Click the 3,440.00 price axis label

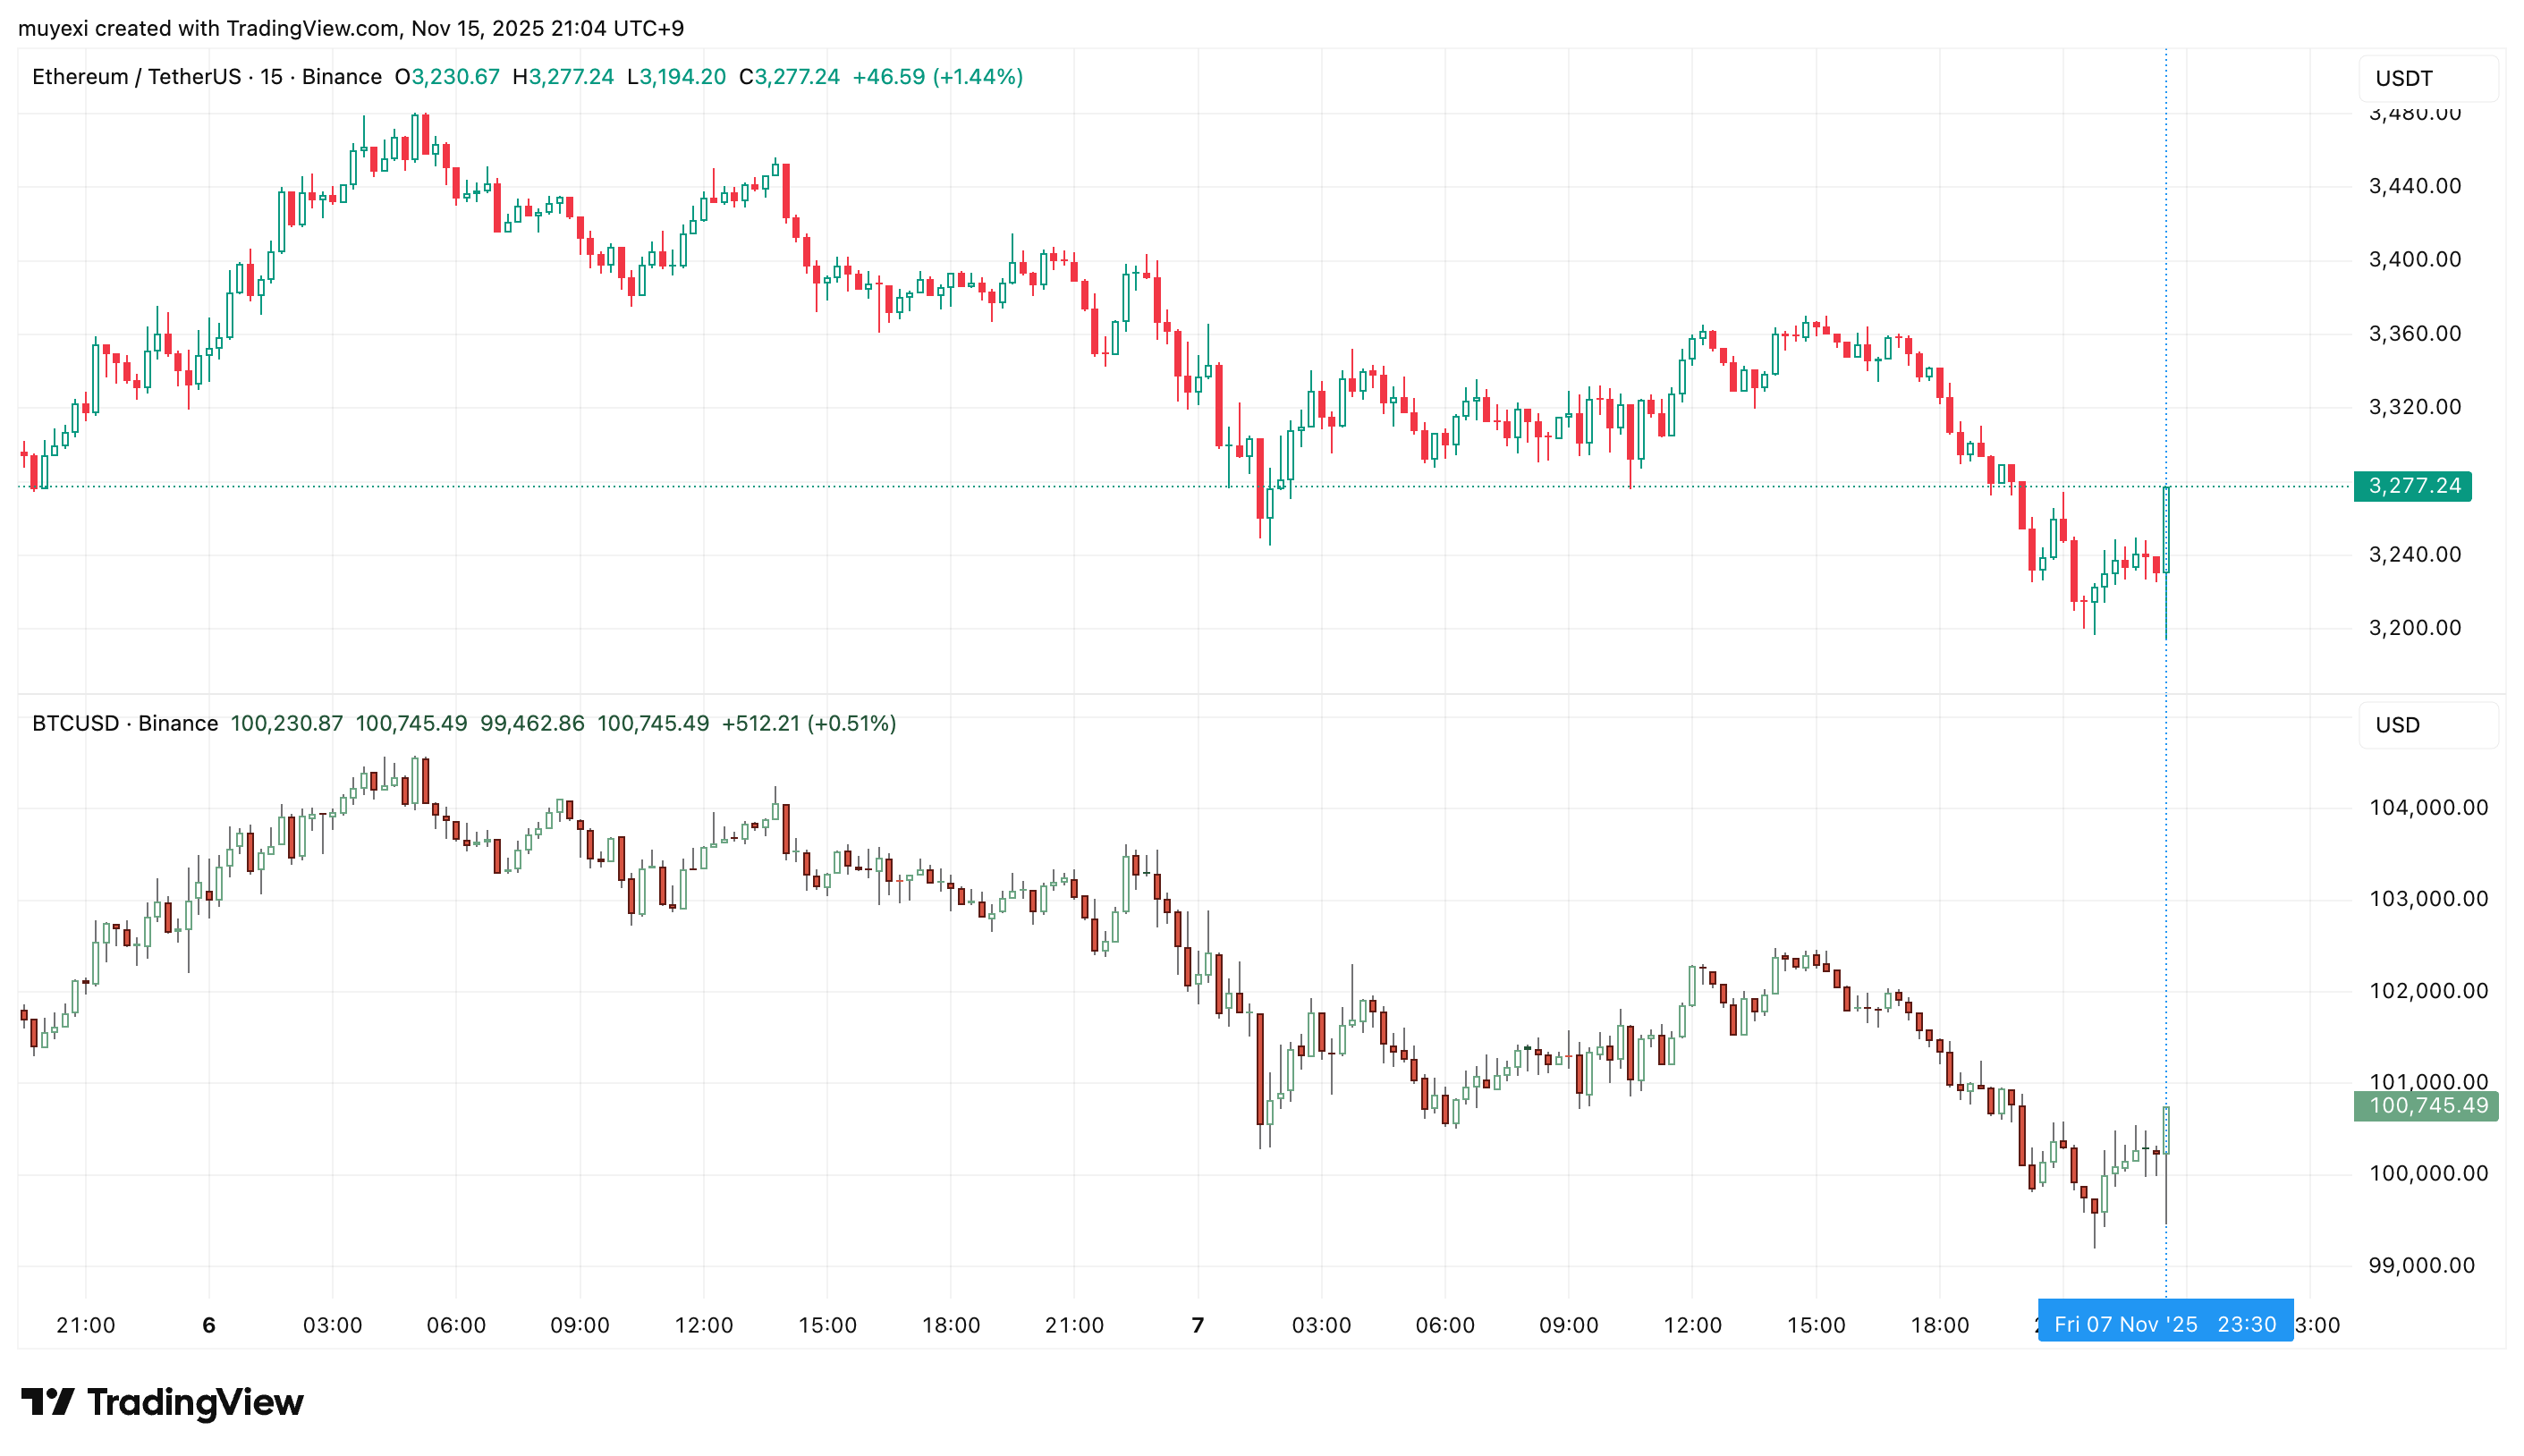click(x=2414, y=186)
